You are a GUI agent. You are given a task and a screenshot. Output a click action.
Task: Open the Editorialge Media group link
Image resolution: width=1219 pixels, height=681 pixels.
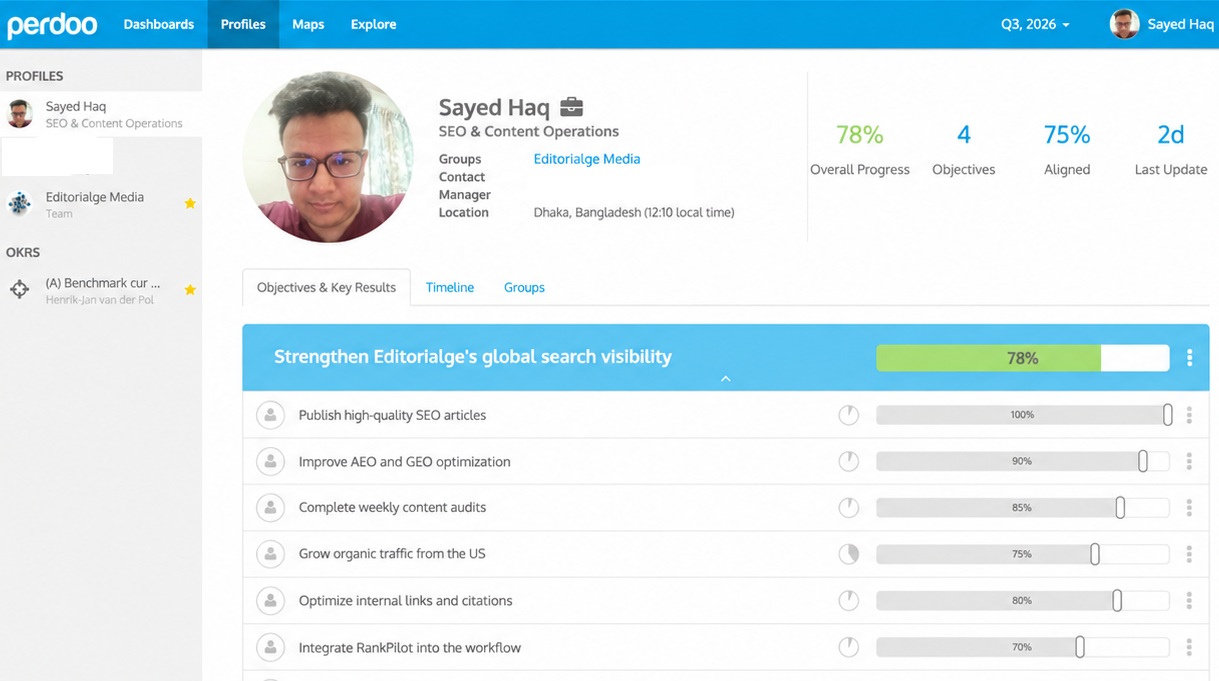587,159
